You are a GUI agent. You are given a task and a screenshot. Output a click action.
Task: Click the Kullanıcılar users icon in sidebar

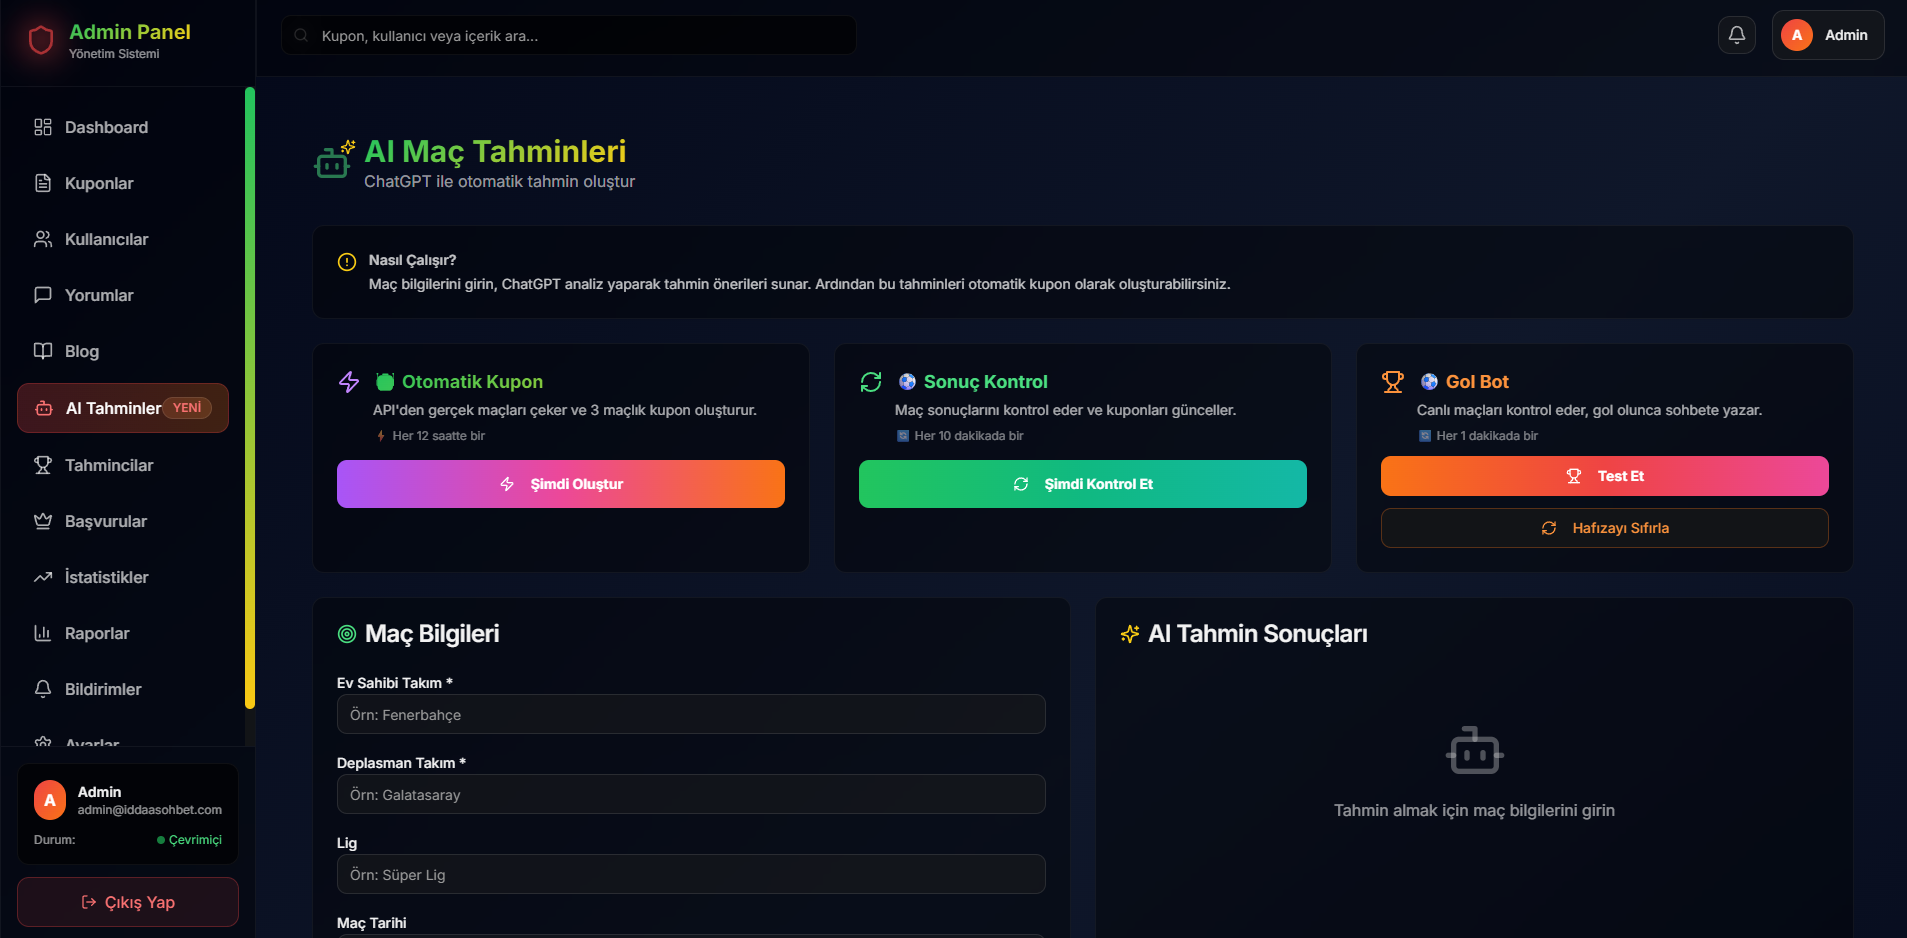tap(43, 239)
